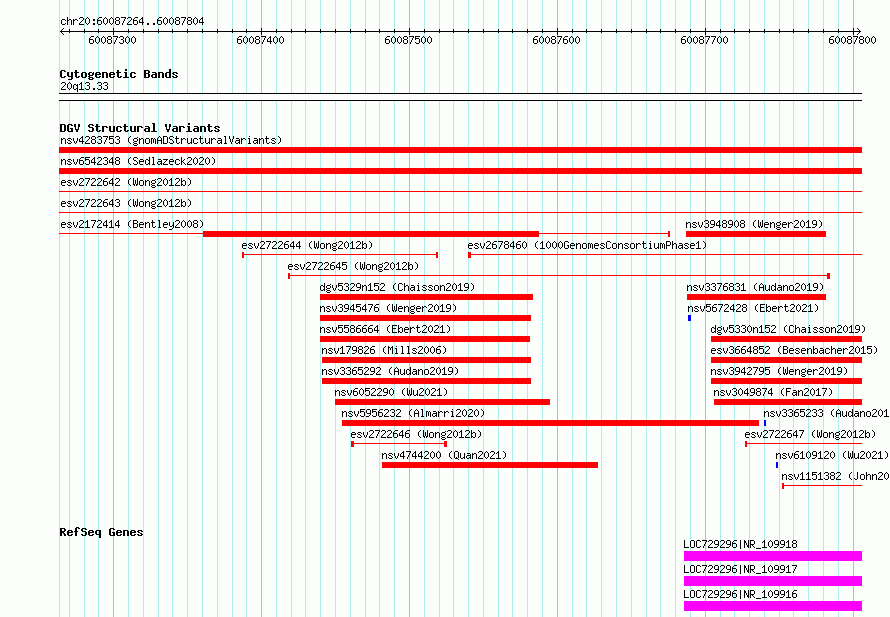This screenshot has height=617, width=890.
Task: Click the red bar under nsv4283753
Action: [x=460, y=150]
